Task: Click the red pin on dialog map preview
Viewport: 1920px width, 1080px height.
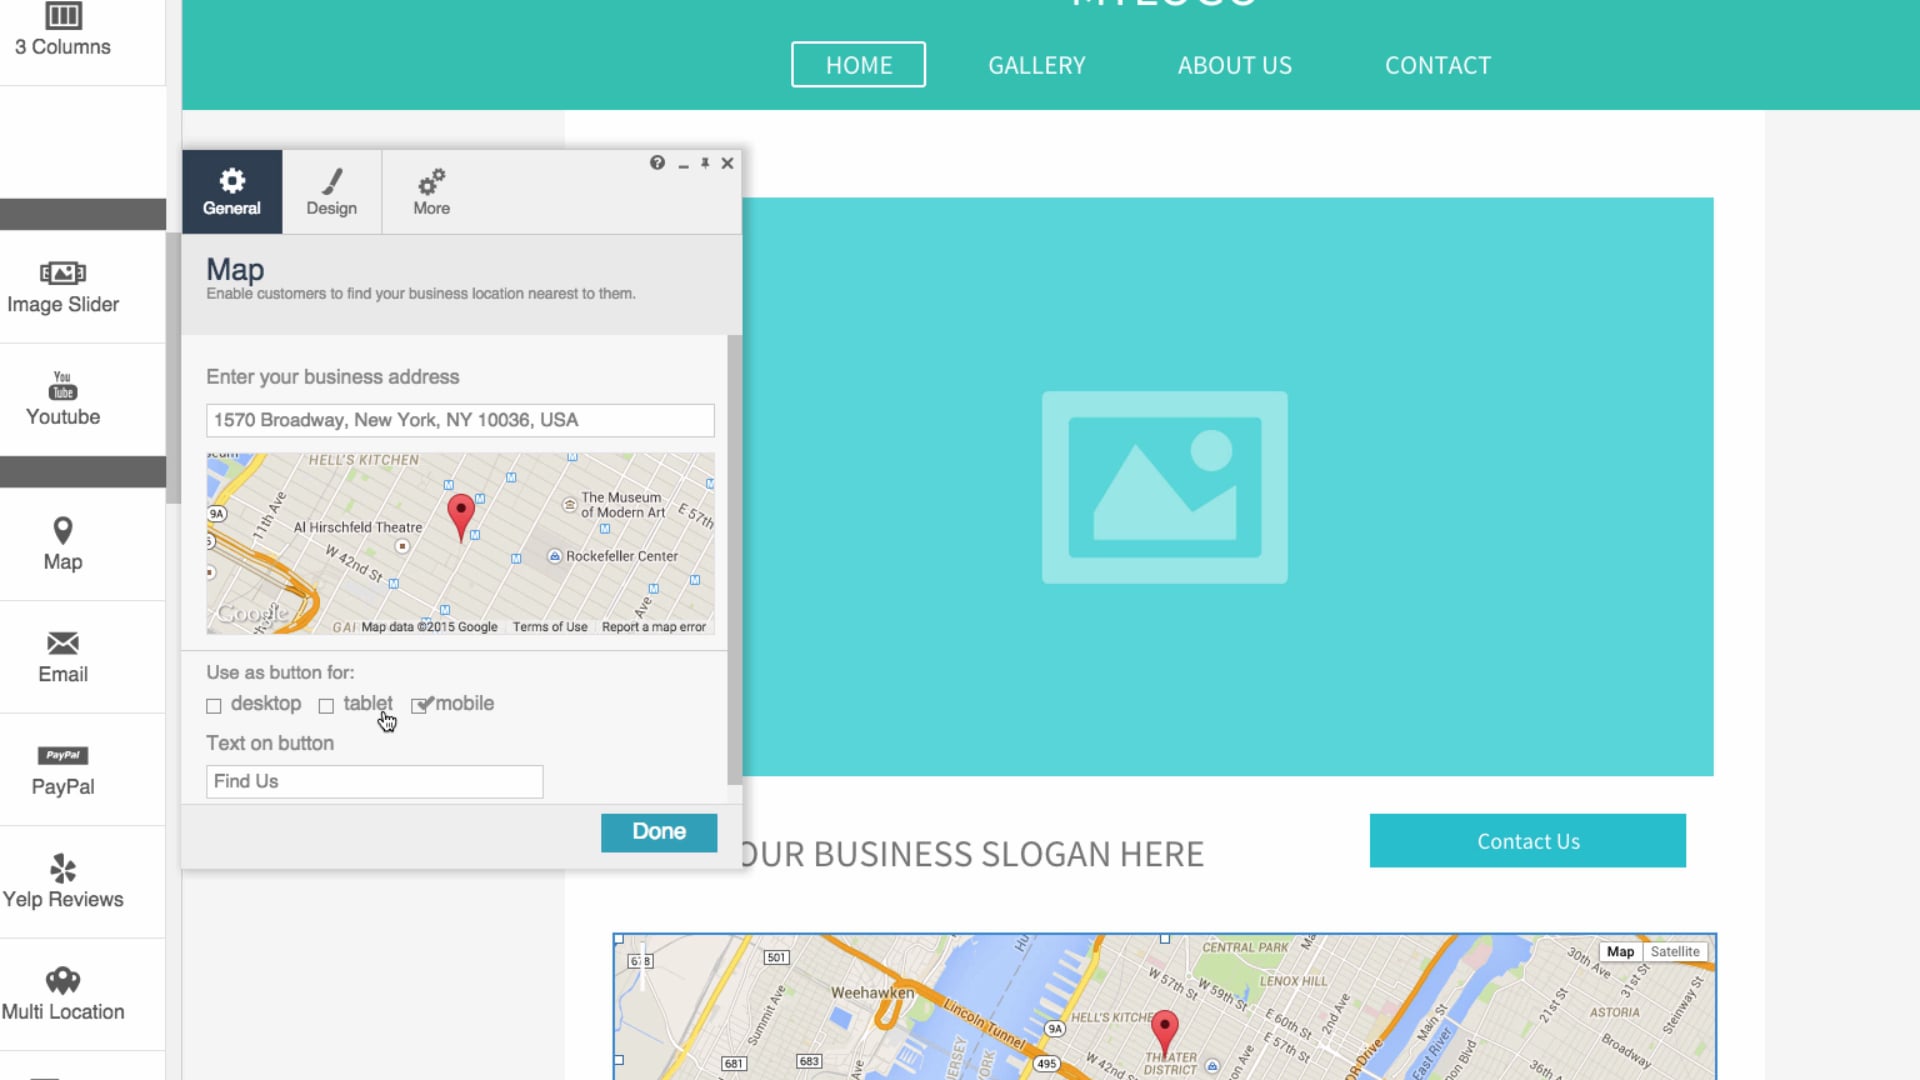Action: pyautogui.click(x=461, y=516)
